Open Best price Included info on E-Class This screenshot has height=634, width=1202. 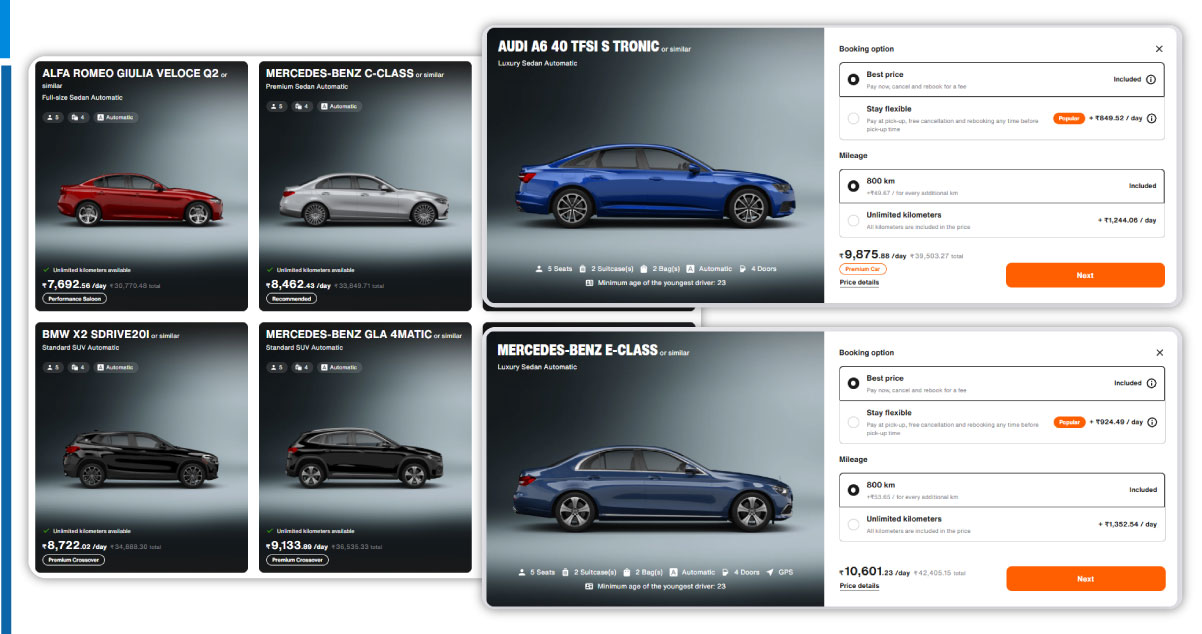[1151, 383]
